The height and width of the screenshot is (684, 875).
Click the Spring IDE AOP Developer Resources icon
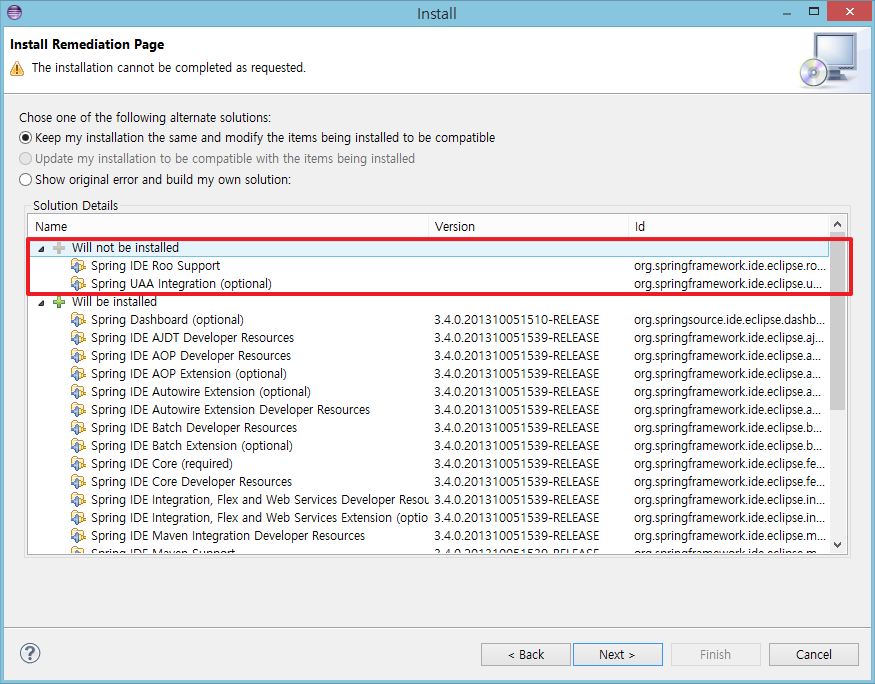pyautogui.click(x=78, y=355)
